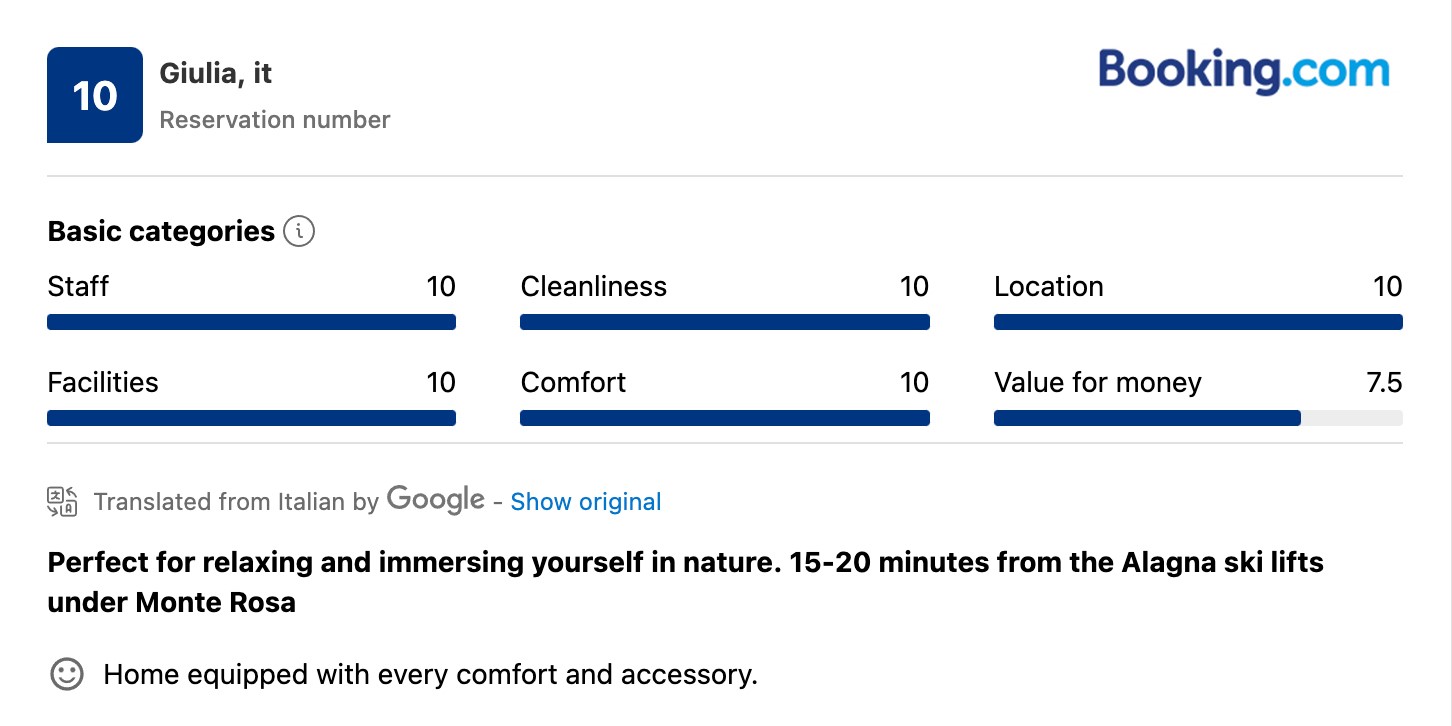Click the Cleanliness rating bar
The width and height of the screenshot is (1452, 726).
[725, 322]
